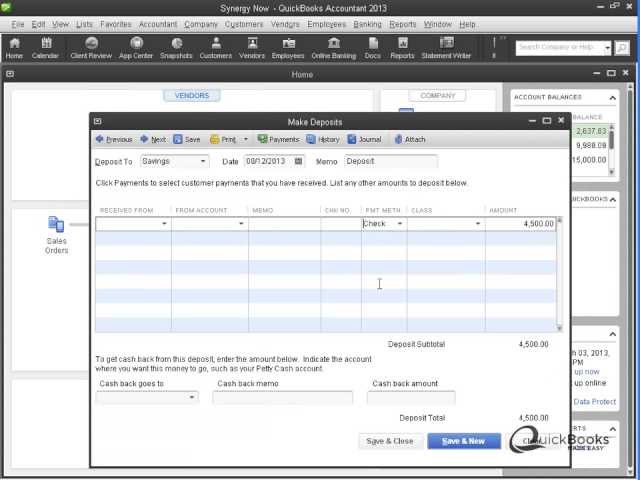Open the Calendar icon
This screenshot has width=640, height=480.
pos(45,48)
